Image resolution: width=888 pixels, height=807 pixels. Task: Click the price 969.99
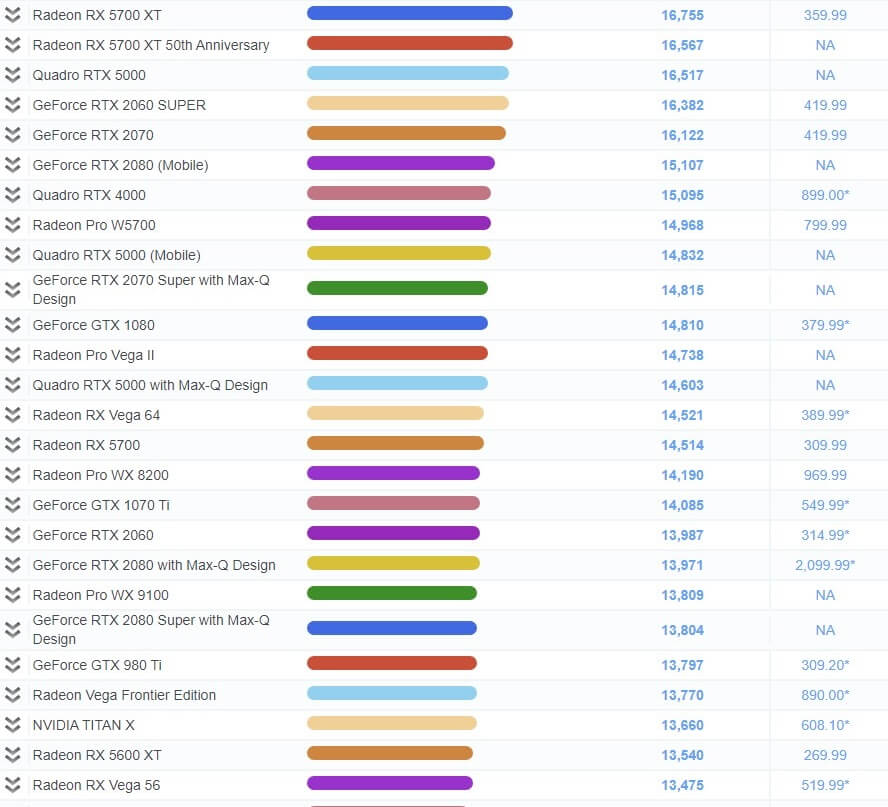pyautogui.click(x=825, y=475)
